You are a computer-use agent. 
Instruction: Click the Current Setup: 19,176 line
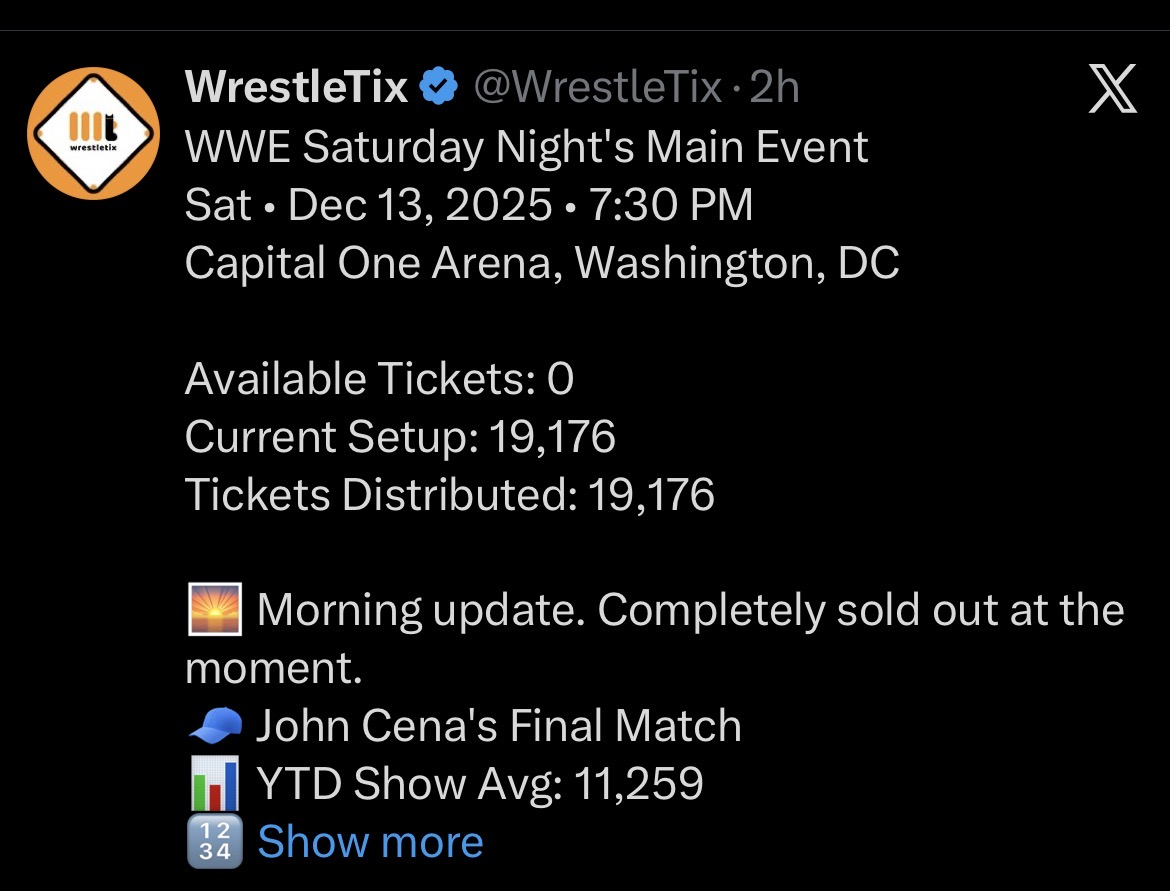tap(400, 437)
